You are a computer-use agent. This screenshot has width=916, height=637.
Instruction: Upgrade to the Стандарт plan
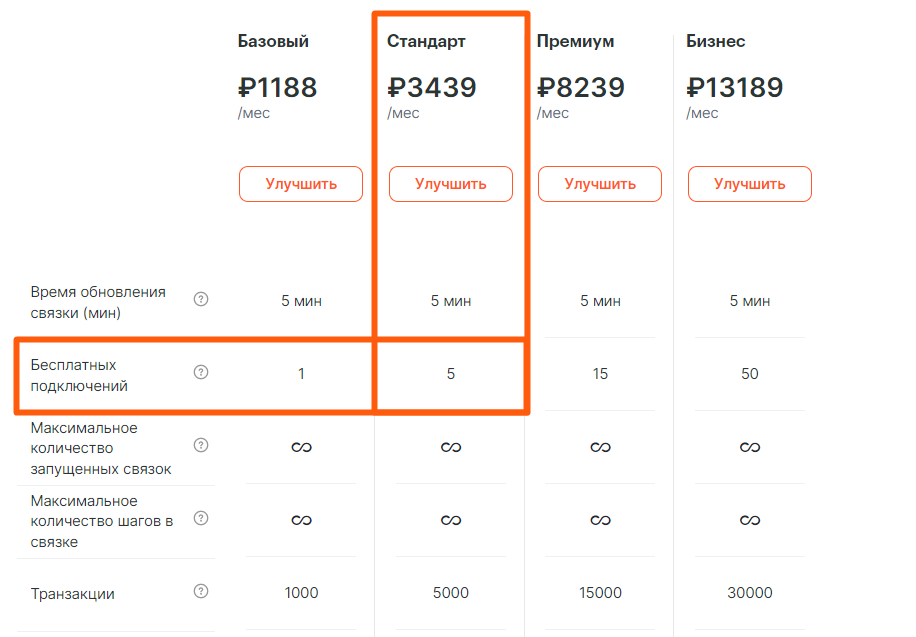click(450, 184)
